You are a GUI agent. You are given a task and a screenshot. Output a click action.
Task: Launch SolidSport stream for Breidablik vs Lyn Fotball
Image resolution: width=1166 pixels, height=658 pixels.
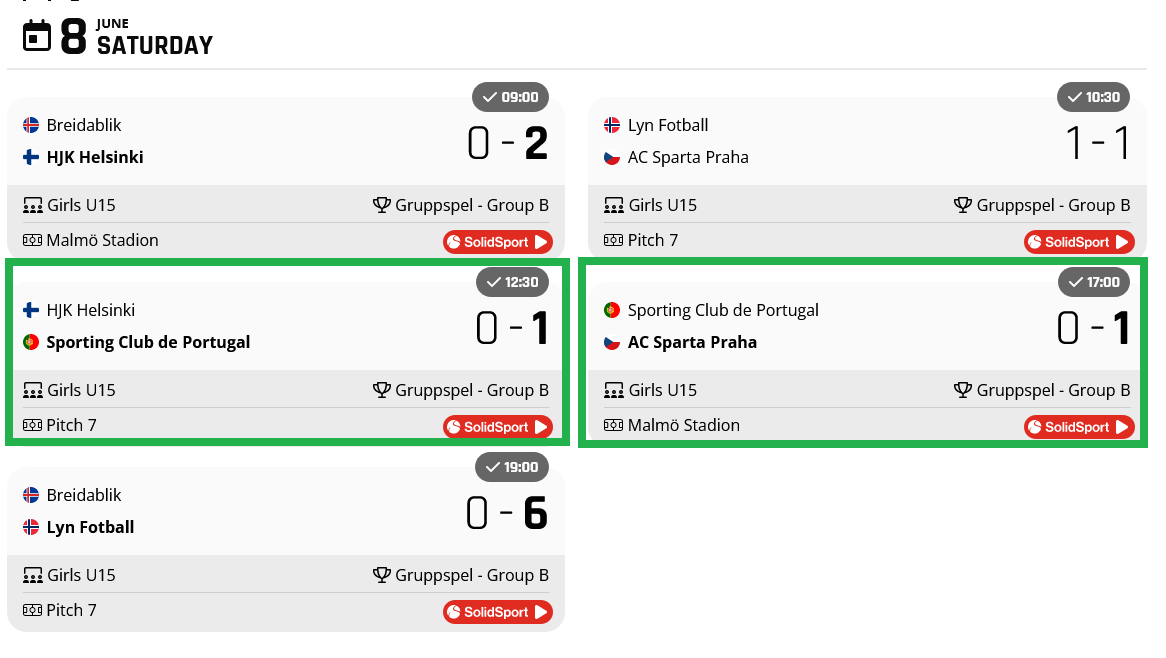click(x=497, y=612)
